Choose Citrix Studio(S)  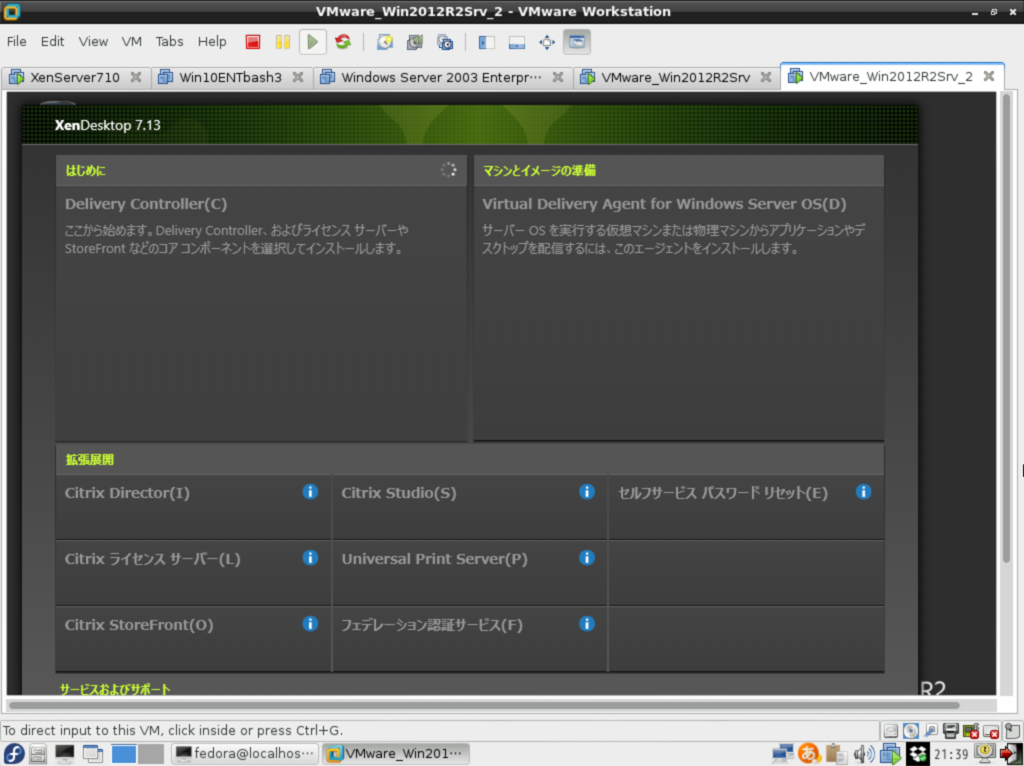click(399, 493)
